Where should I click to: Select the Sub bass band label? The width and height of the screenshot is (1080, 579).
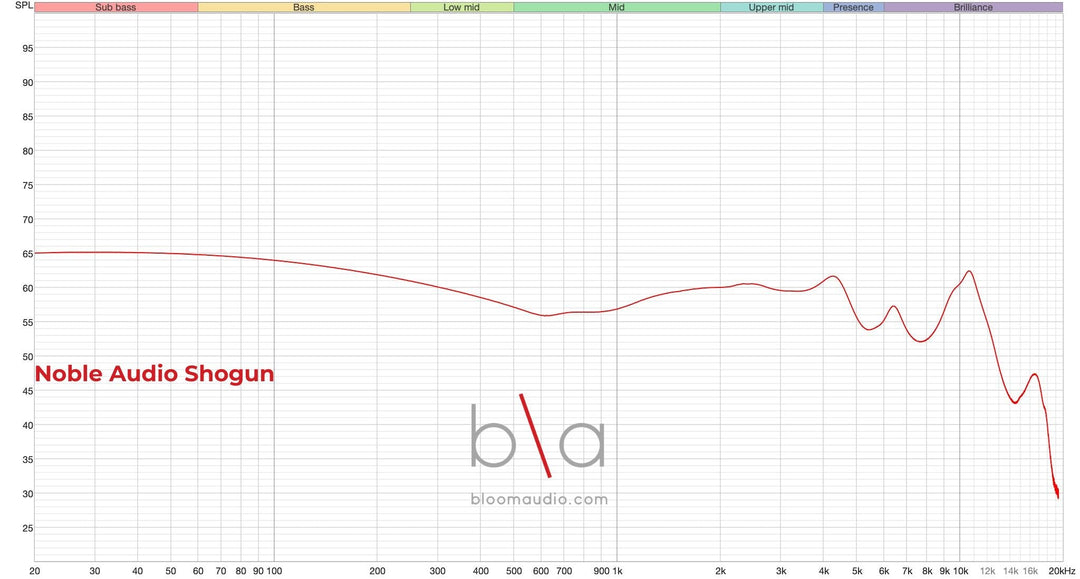(x=116, y=7)
